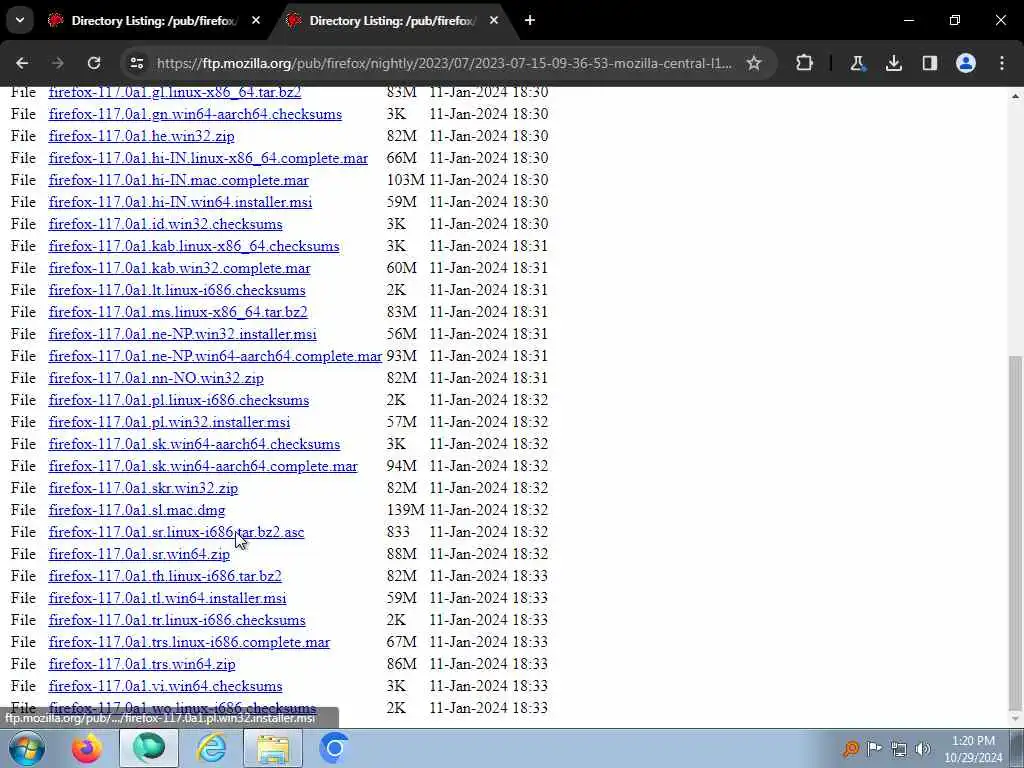Screen dimensions: 1024x768
Task: Bookmark this page with the star icon
Action: click(754, 63)
